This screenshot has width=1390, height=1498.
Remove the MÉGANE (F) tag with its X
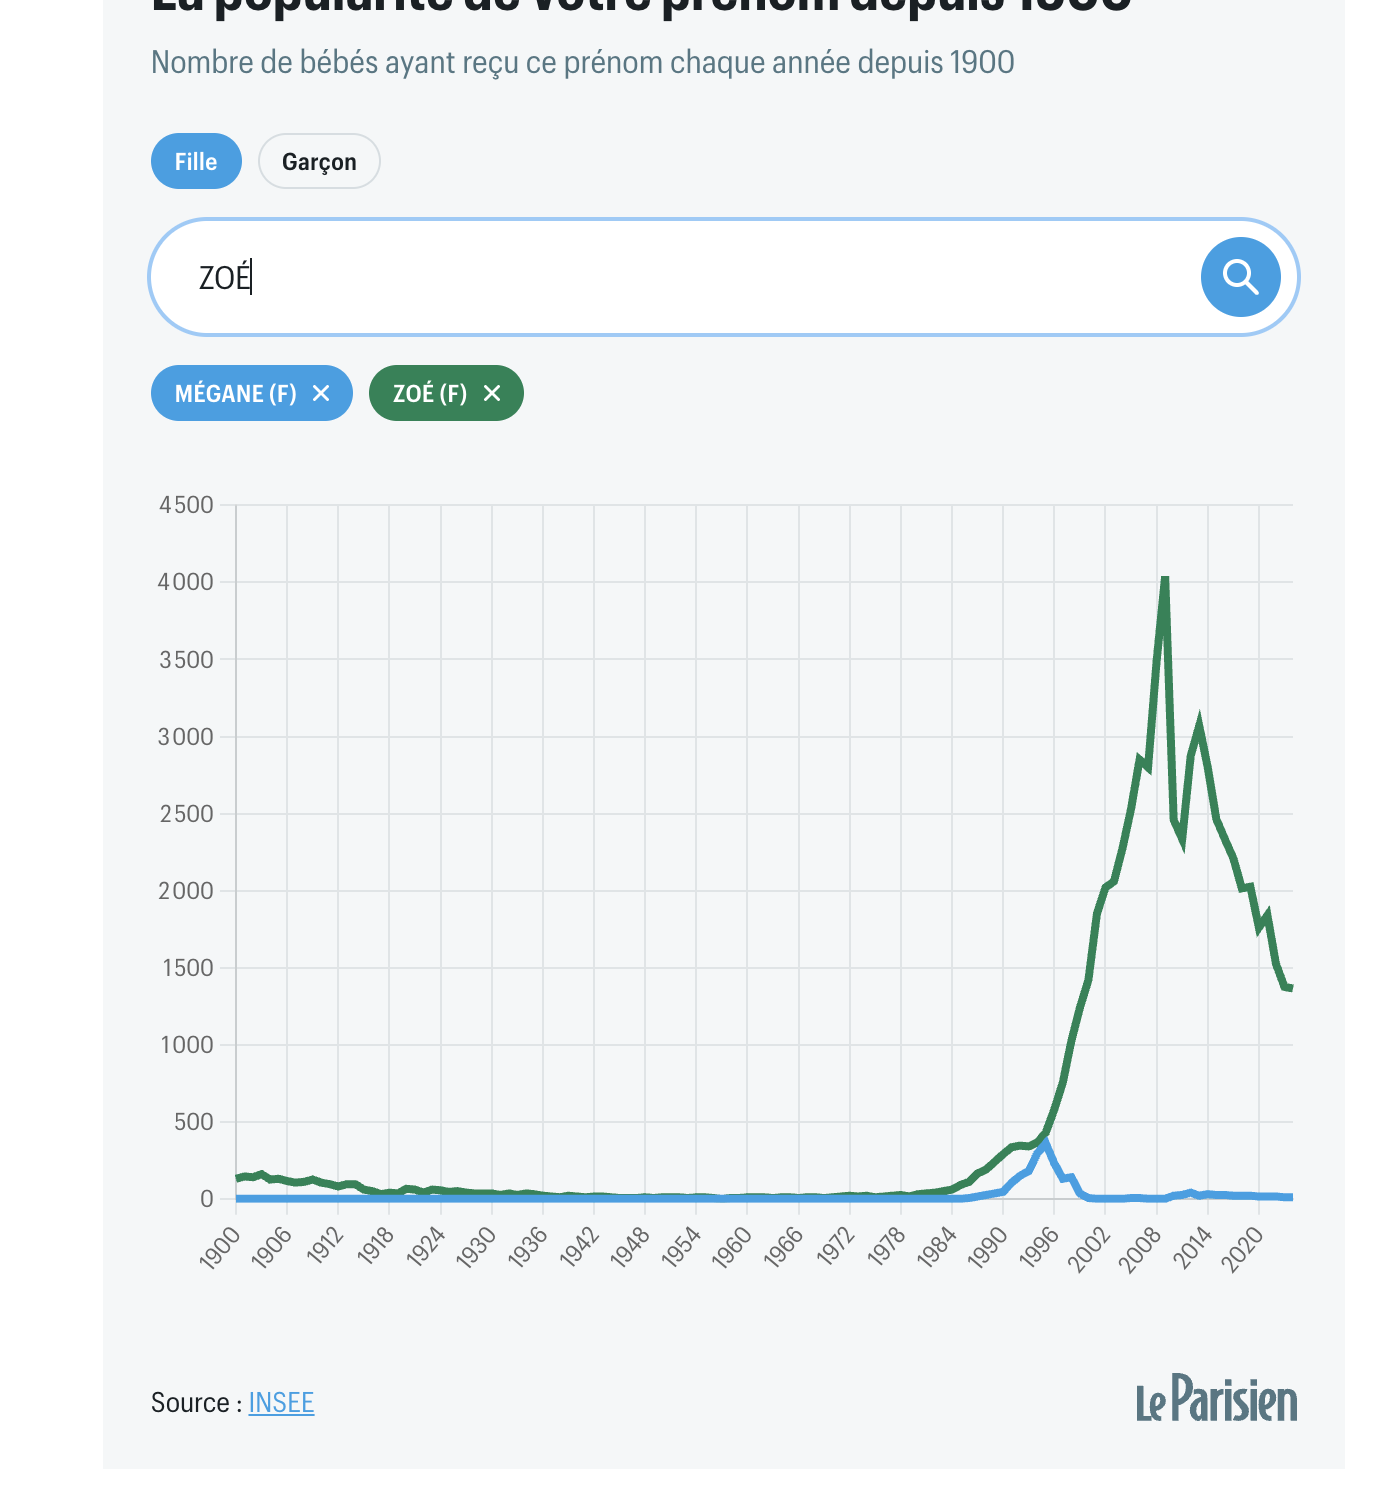(321, 393)
